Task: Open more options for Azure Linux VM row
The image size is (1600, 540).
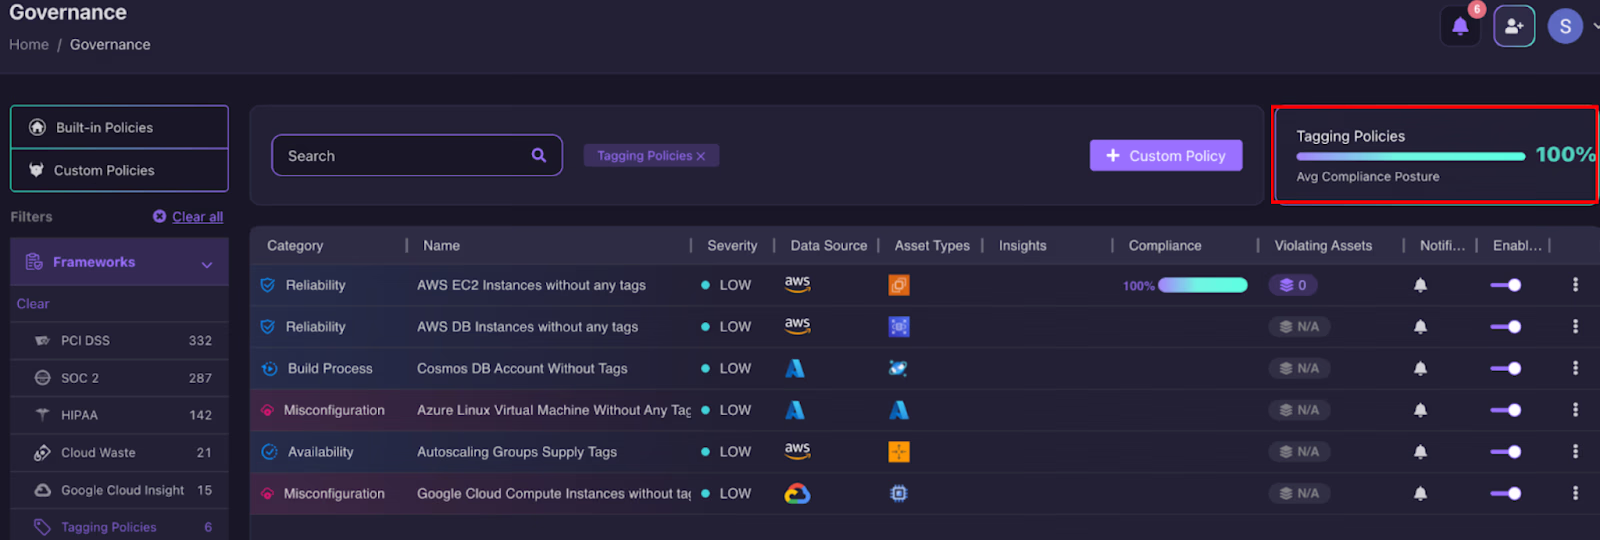Action: pos(1575,410)
